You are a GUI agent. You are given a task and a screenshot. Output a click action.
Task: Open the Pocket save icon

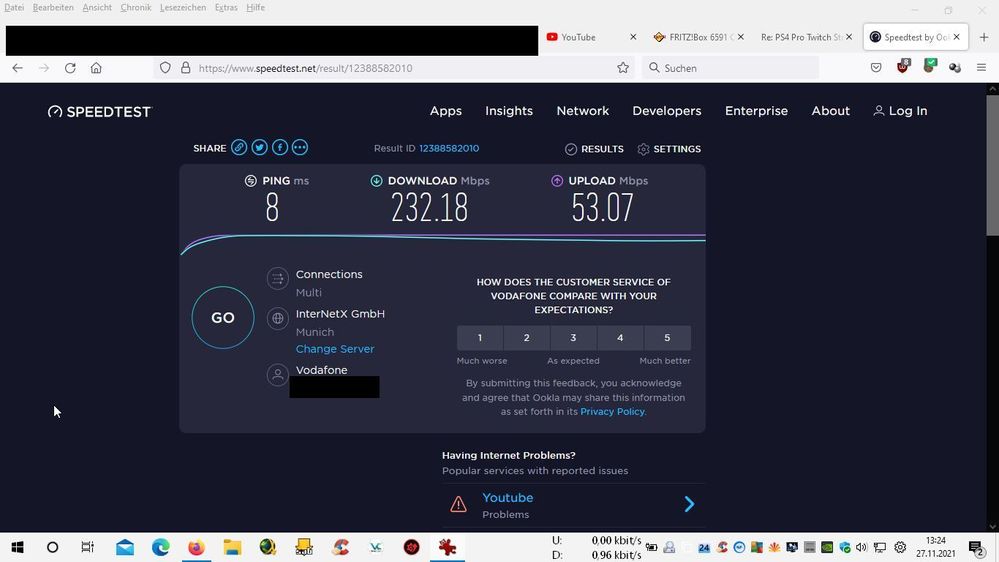[876, 68]
